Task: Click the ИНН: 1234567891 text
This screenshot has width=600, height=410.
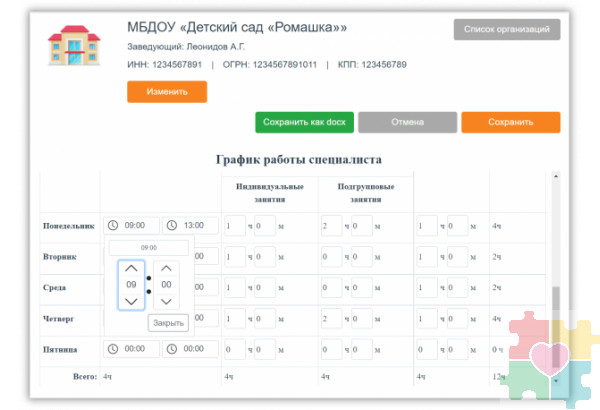Action: point(165,65)
